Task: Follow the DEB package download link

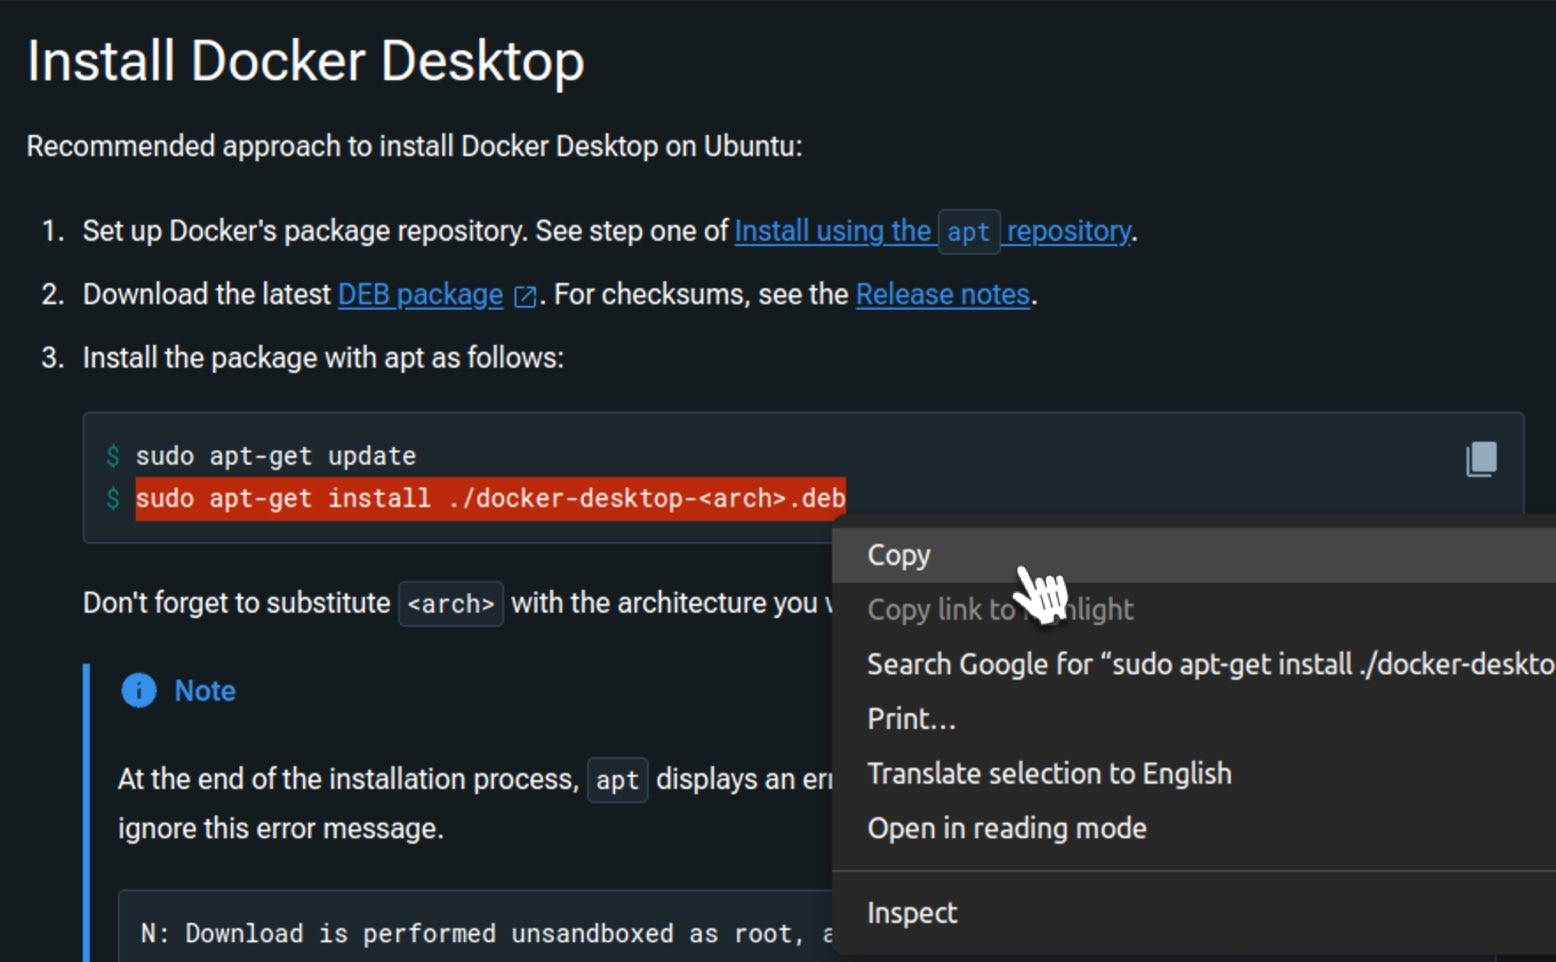Action: click(x=420, y=295)
